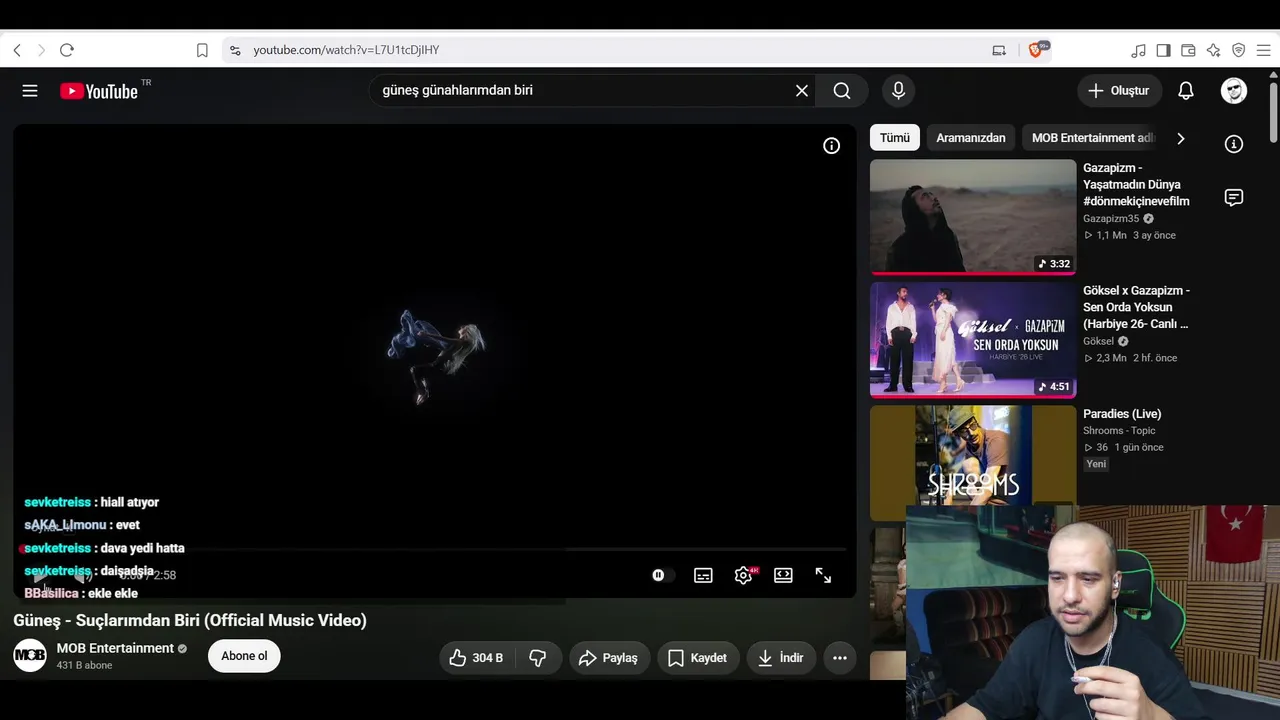
Task: Open video player settings gear
Action: [x=743, y=575]
